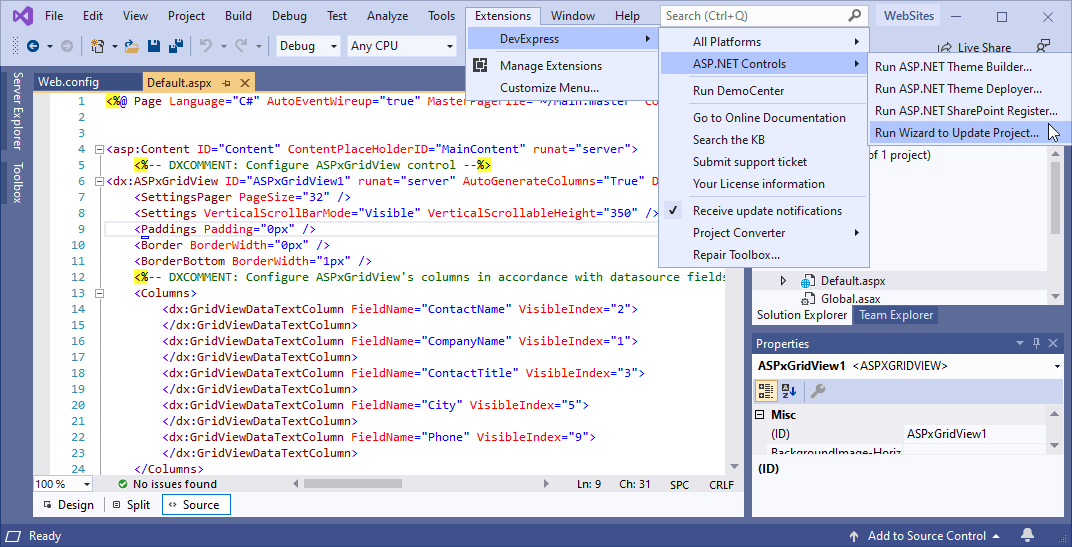Click the Properties grid scroll-down arrow

pos(1055,445)
